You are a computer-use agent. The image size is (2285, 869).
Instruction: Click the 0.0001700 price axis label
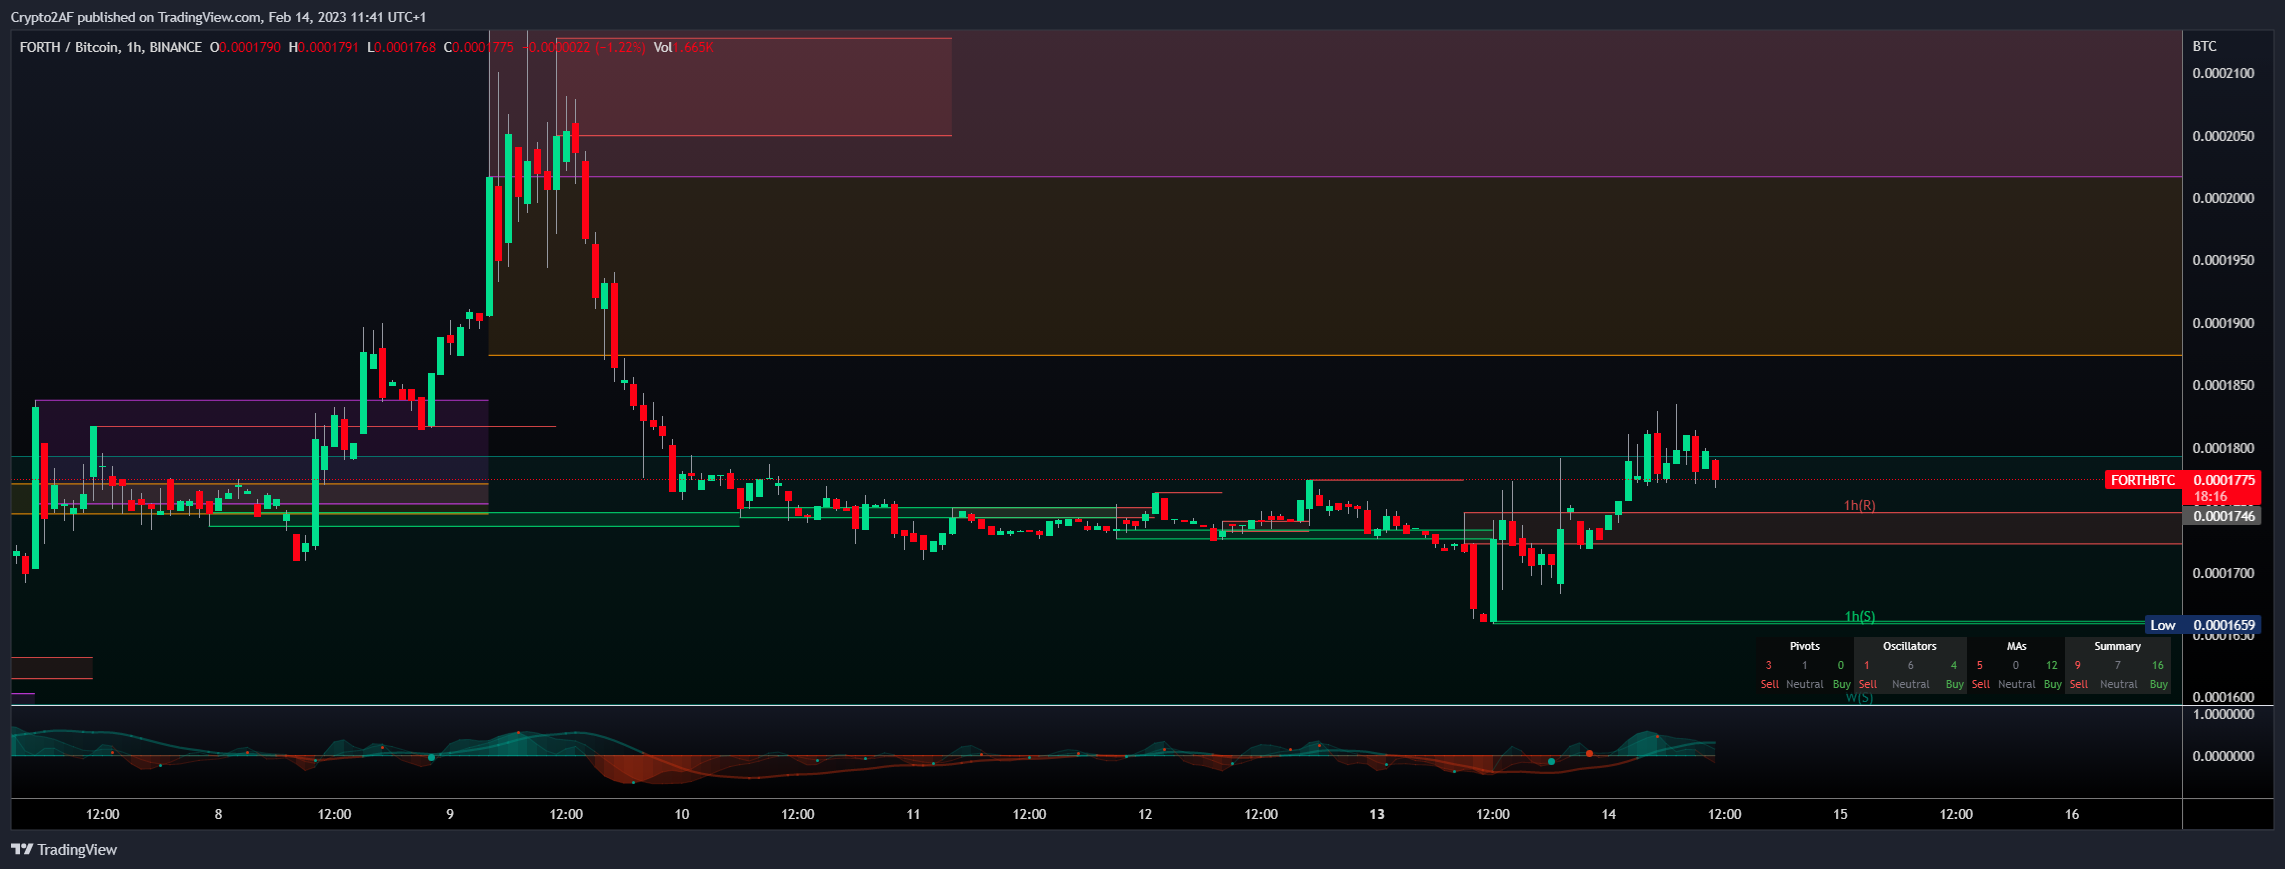click(2223, 573)
